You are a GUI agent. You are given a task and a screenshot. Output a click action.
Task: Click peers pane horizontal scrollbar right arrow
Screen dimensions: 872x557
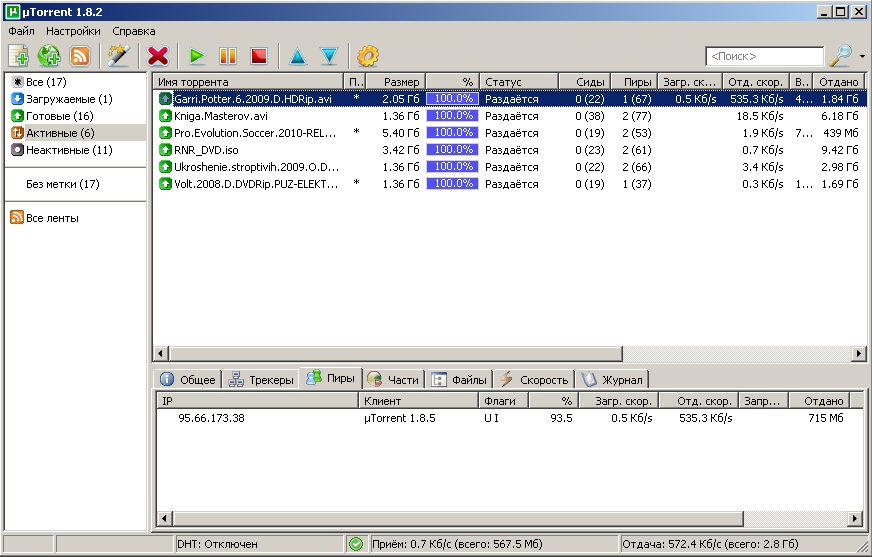coord(855,519)
